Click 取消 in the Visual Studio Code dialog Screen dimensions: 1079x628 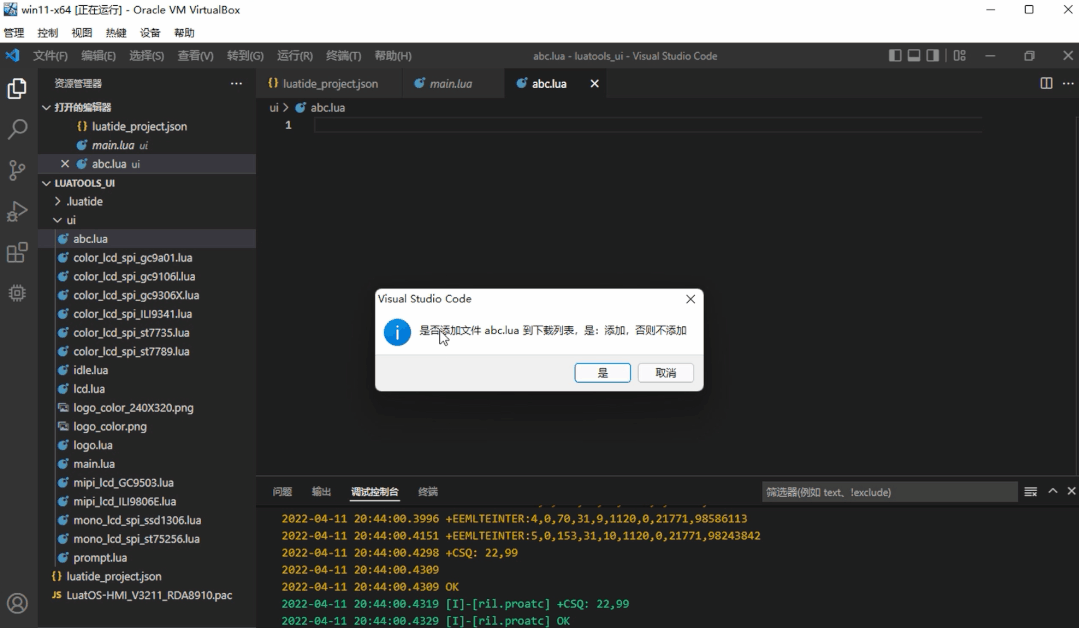coord(665,372)
